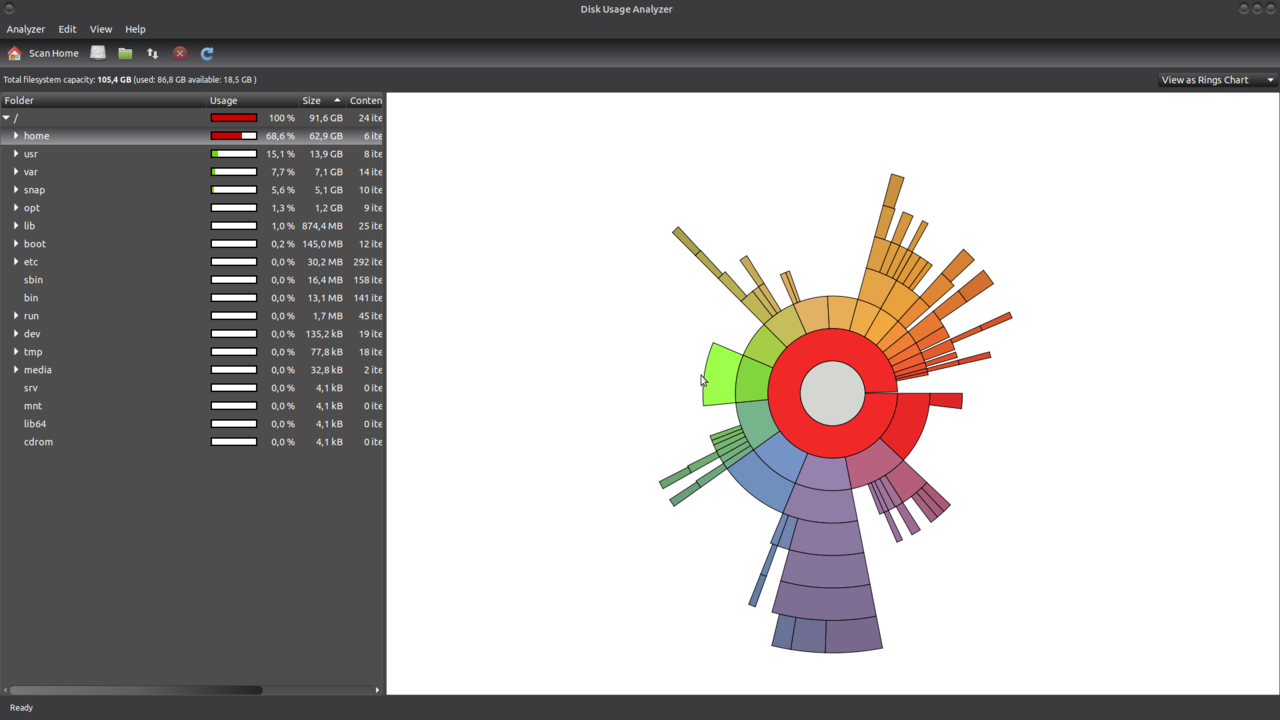
Task: Click the 292 items count of etc
Action: coord(367,262)
